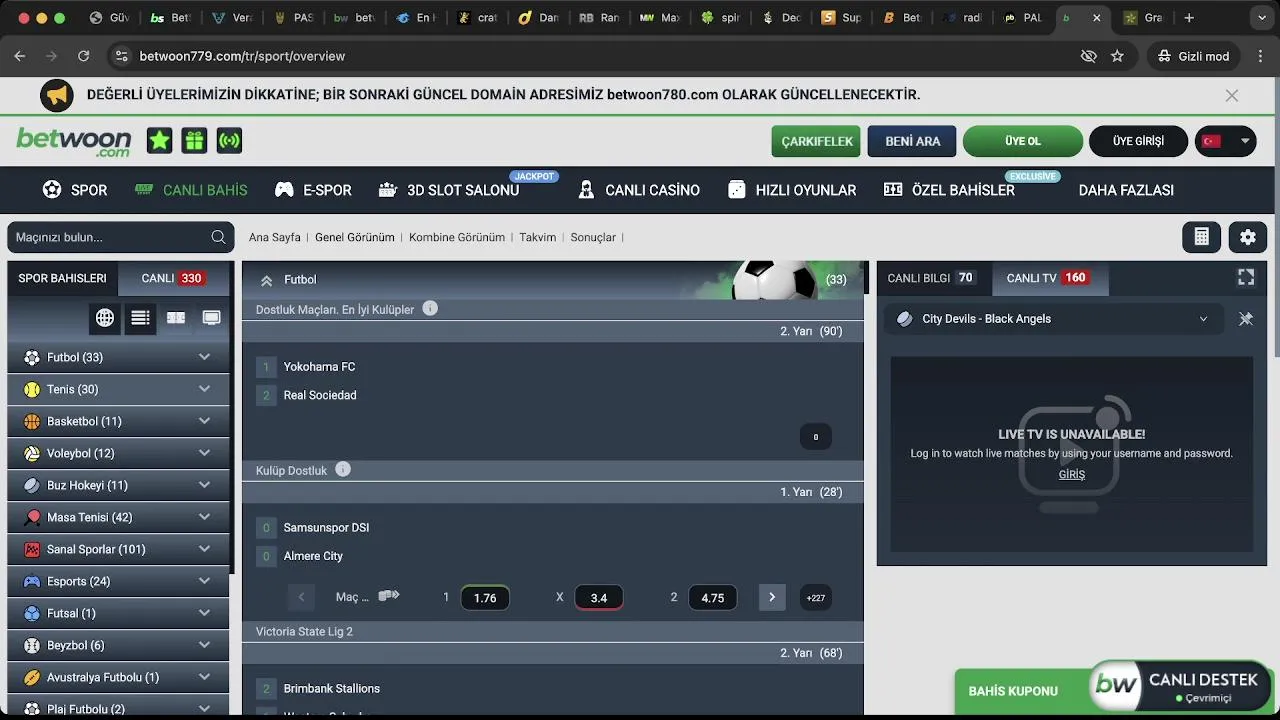Open the Kombine Görünüm link
This screenshot has height=720, width=1280.
point(457,237)
